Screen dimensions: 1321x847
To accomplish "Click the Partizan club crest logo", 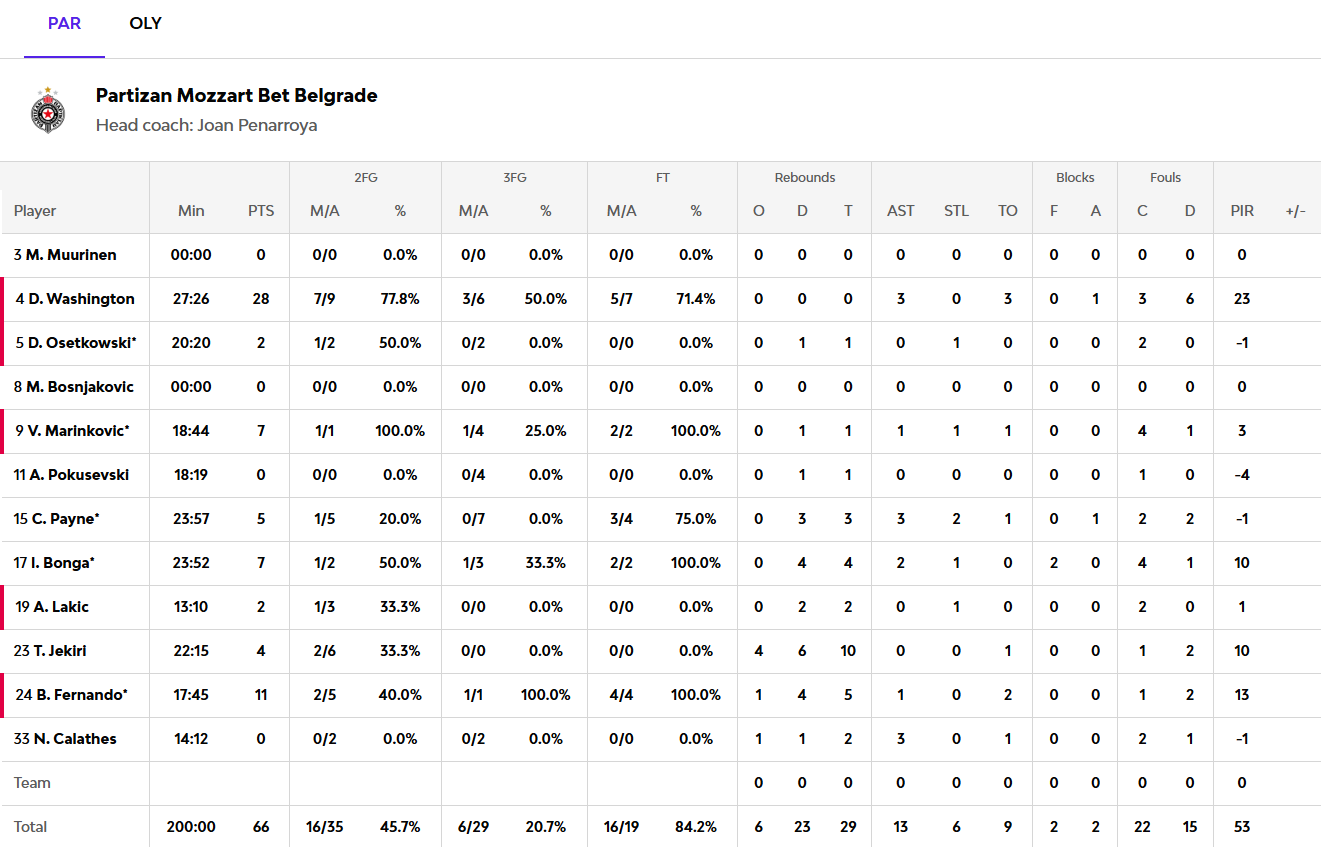I will pos(47,110).
